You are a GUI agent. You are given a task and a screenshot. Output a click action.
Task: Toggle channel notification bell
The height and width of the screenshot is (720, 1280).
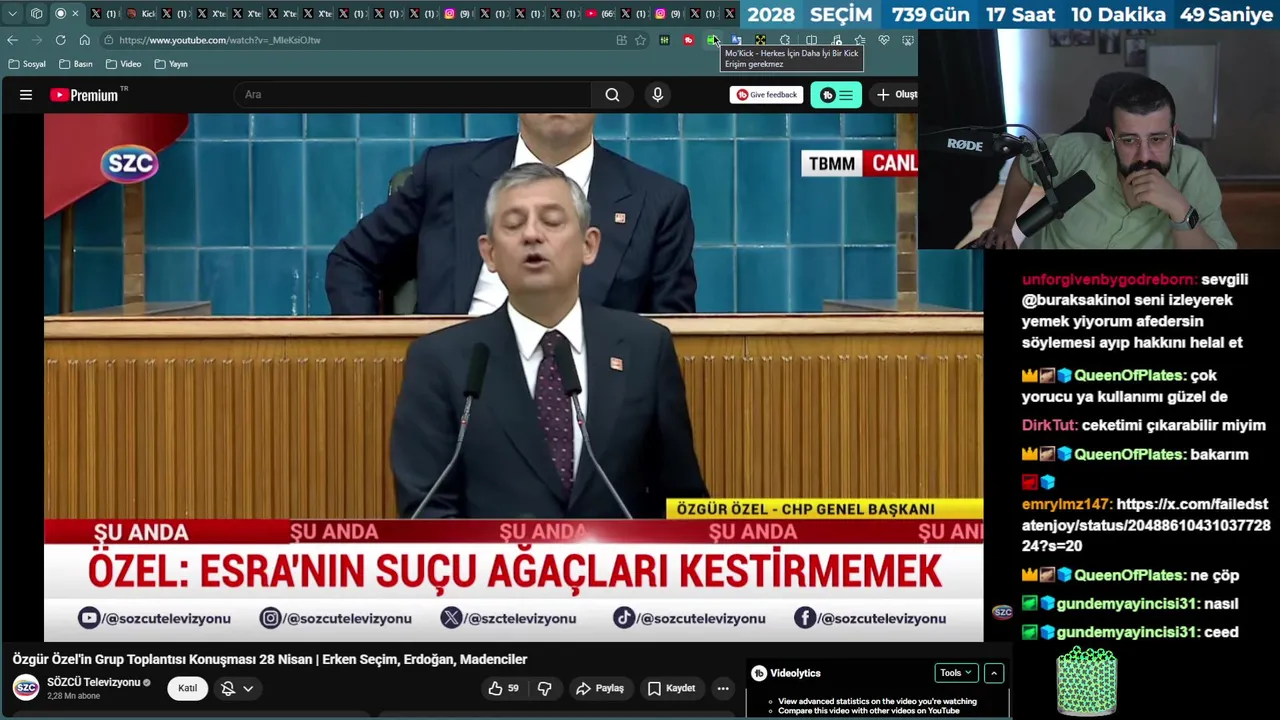click(x=228, y=688)
